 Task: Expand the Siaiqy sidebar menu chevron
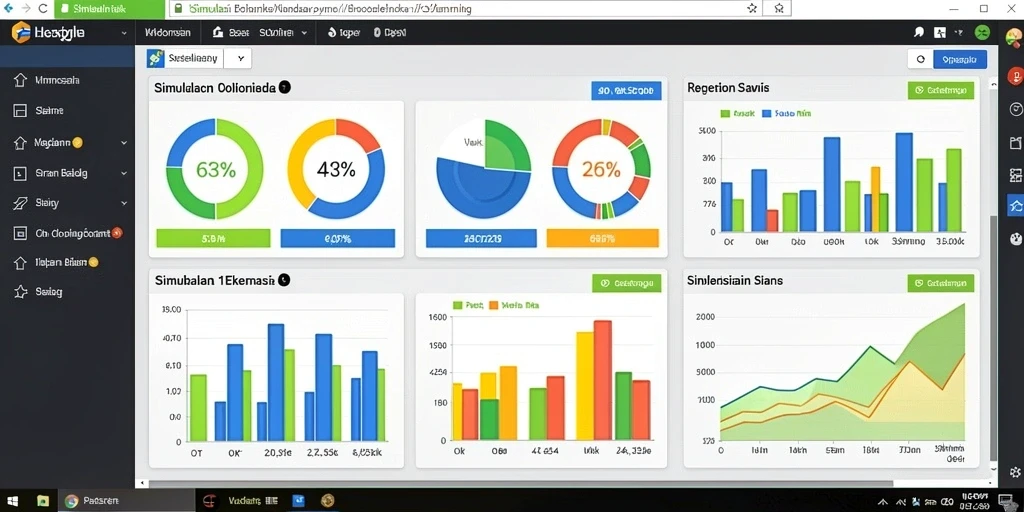pos(124,204)
